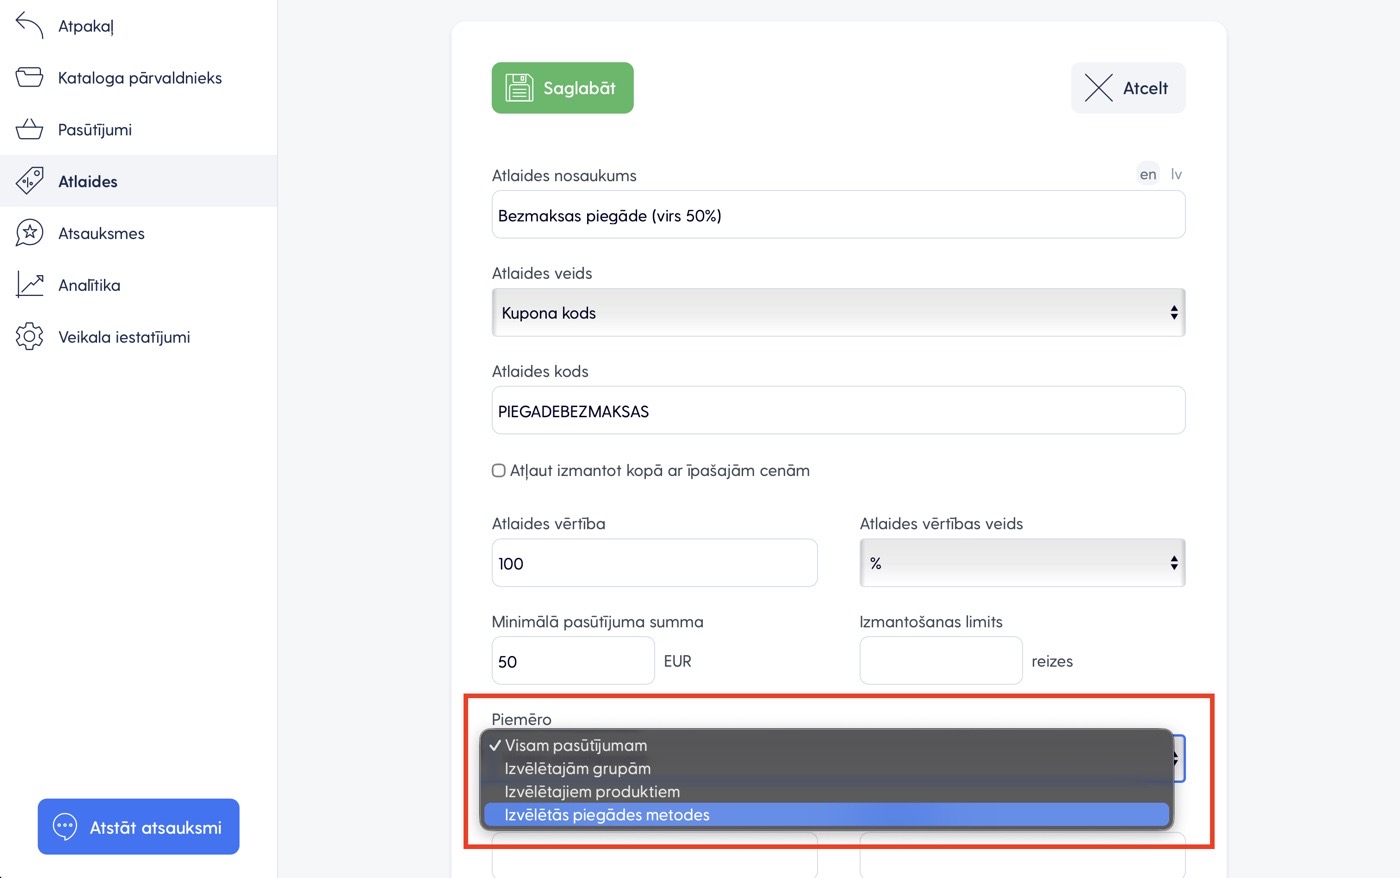Screen dimensions: 1400x878
Task: Select the Atlaides discount tag icon
Action: click(30, 181)
